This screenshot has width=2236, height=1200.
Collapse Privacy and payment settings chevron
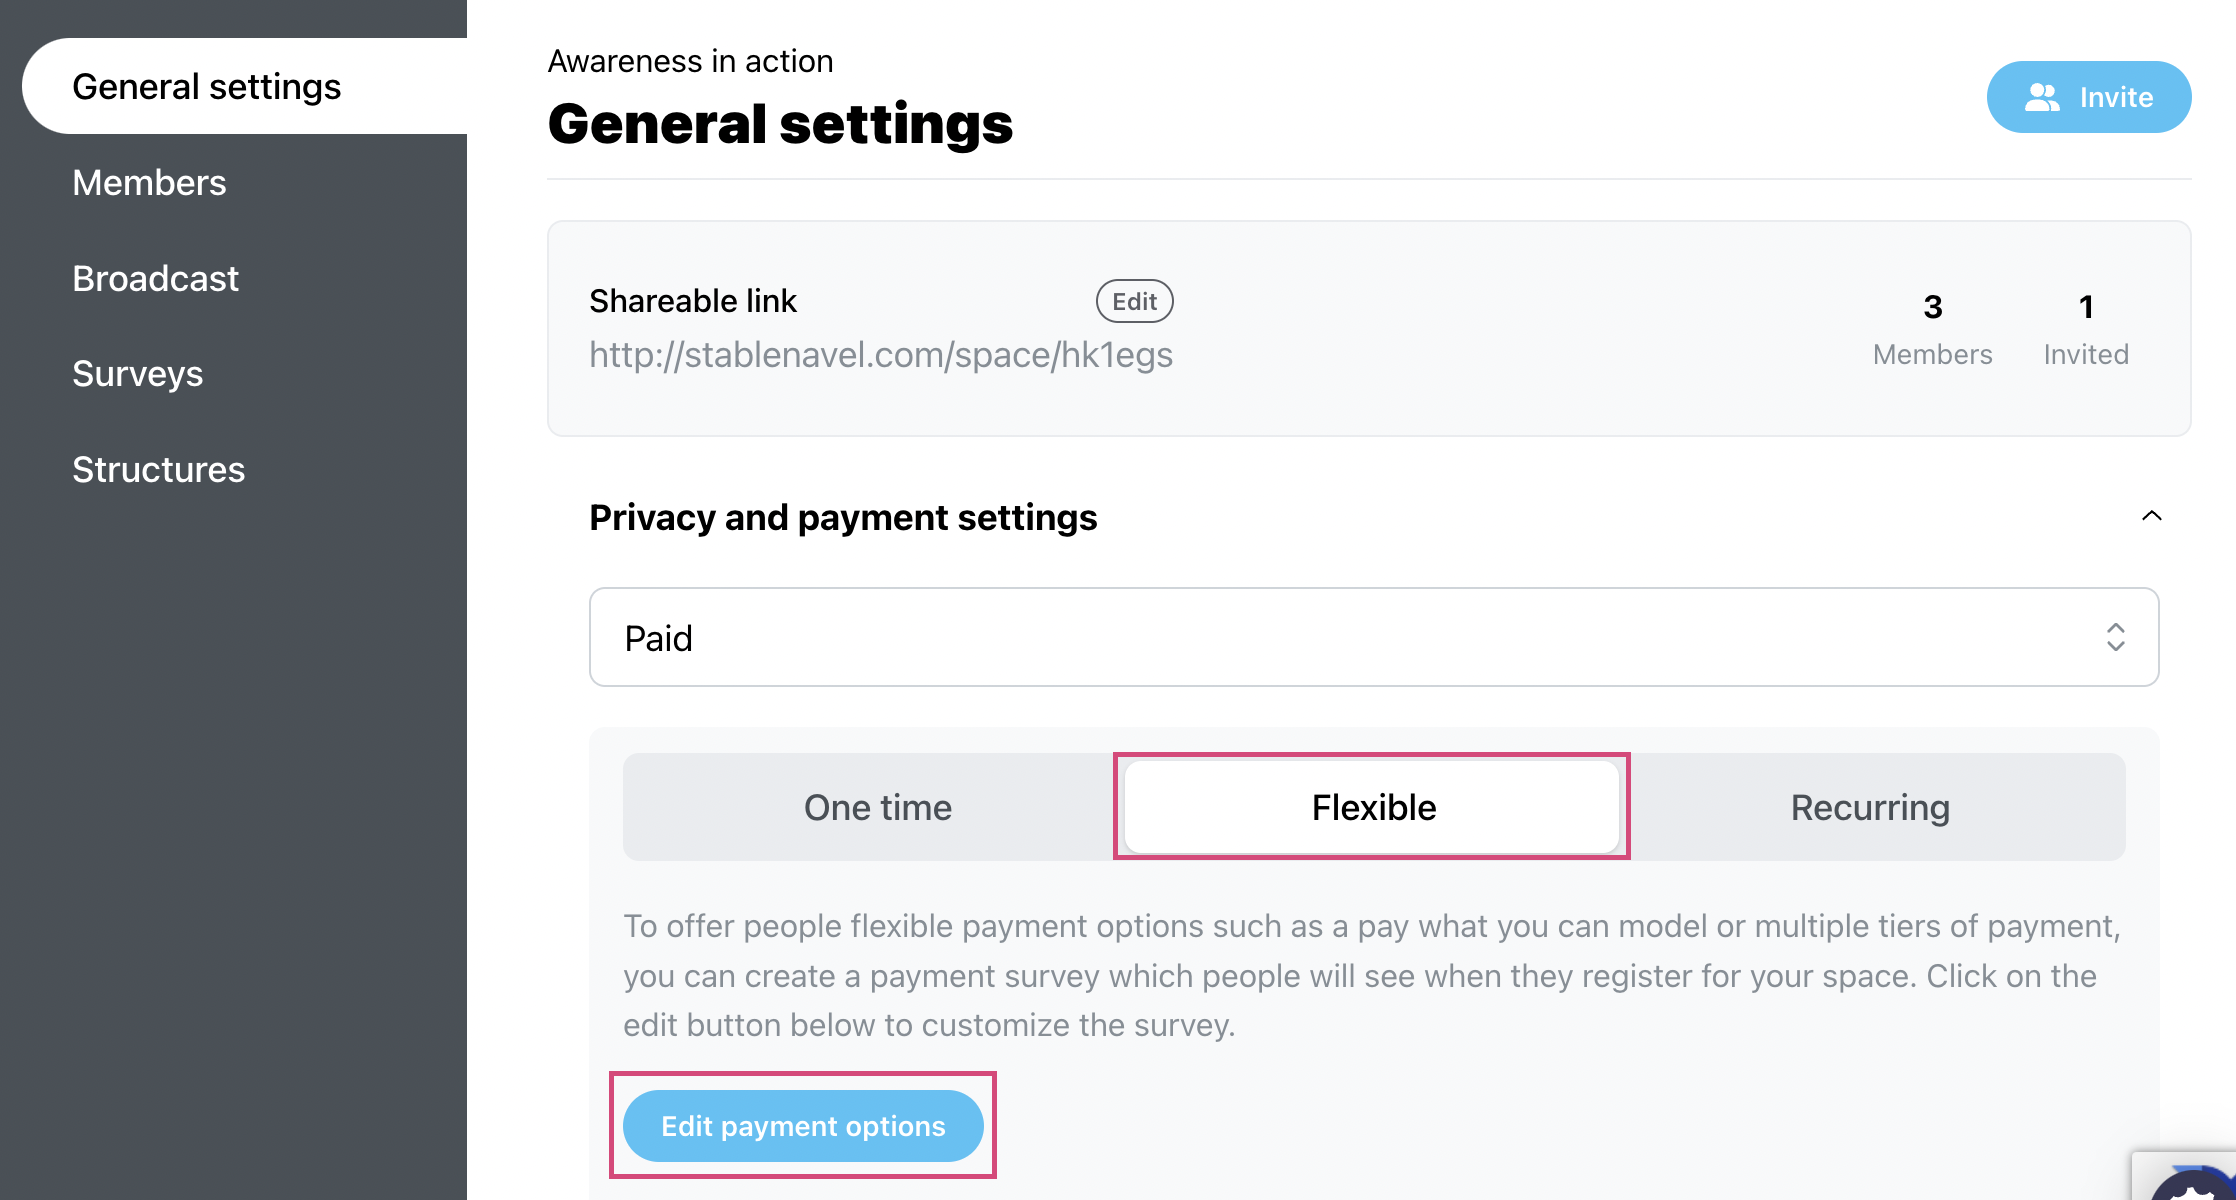pyautogui.click(x=2151, y=516)
